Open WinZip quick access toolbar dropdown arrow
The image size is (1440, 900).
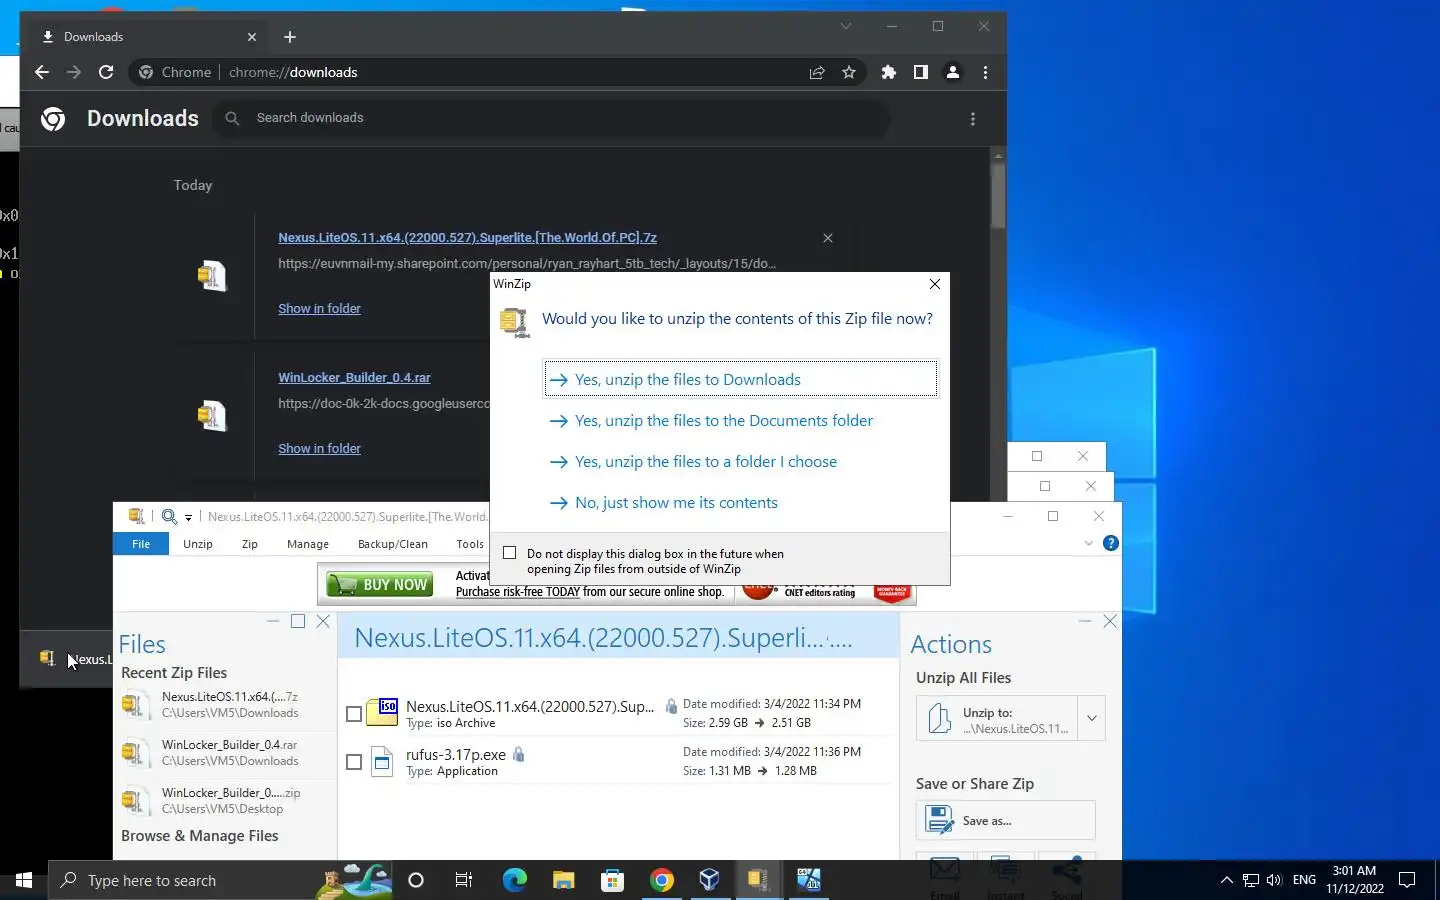coord(188,518)
